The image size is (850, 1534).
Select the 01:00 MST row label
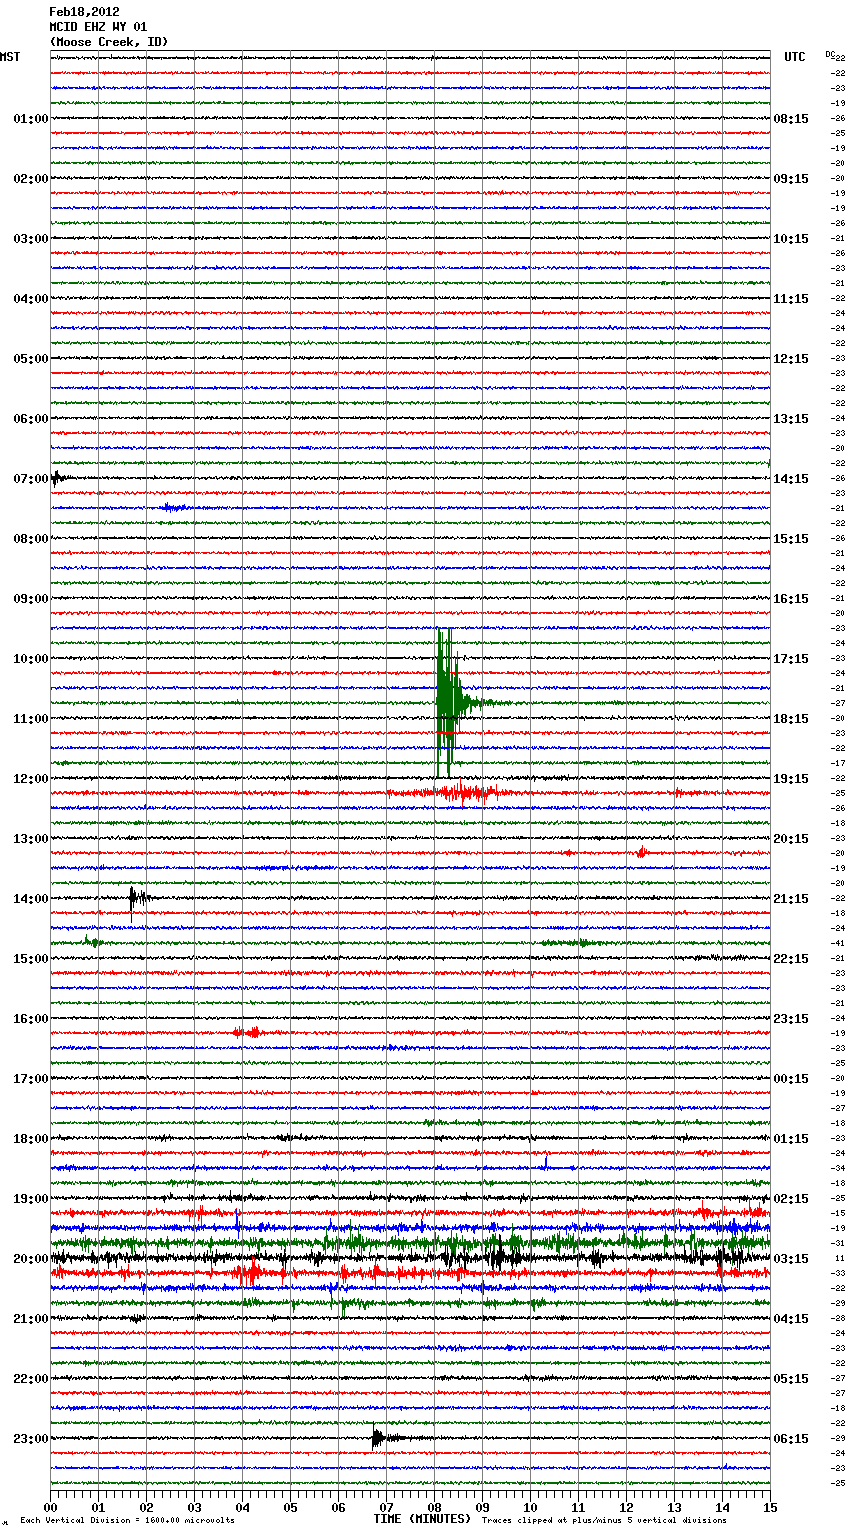tap(30, 119)
